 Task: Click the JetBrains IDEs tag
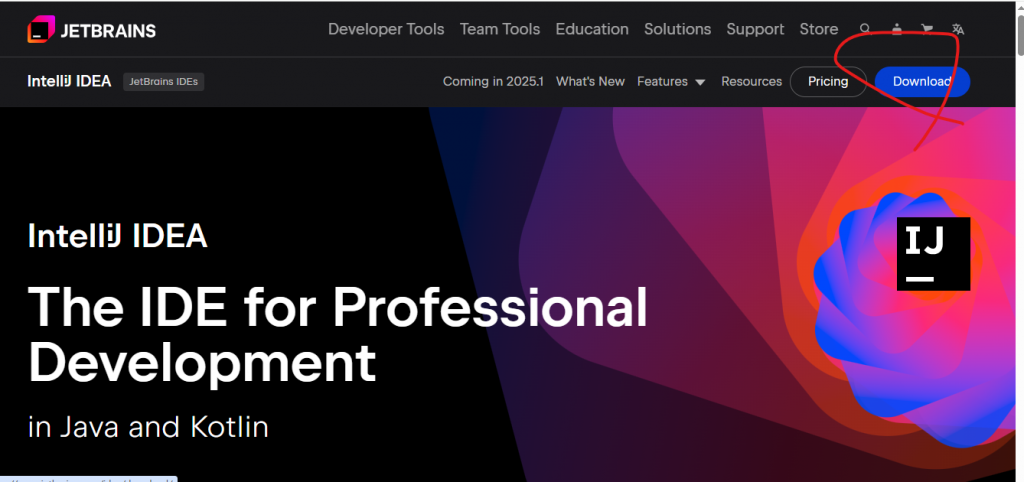(x=163, y=82)
